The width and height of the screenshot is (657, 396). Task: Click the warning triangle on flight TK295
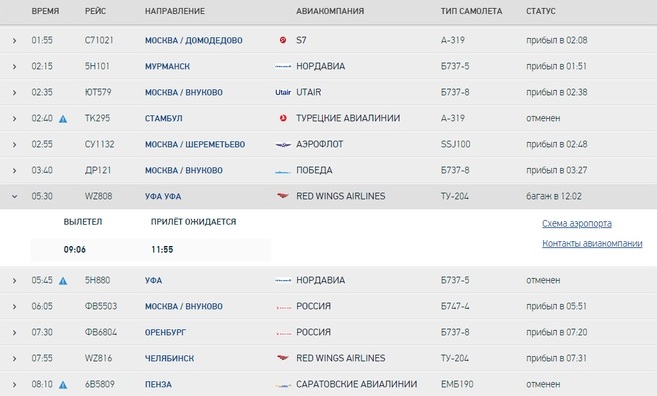click(63, 119)
